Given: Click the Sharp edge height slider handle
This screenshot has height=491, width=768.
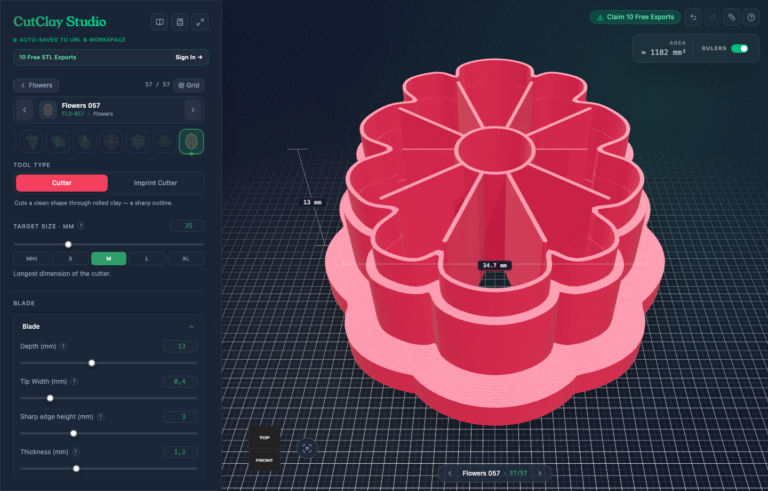Looking at the screenshot, I should click(73, 434).
